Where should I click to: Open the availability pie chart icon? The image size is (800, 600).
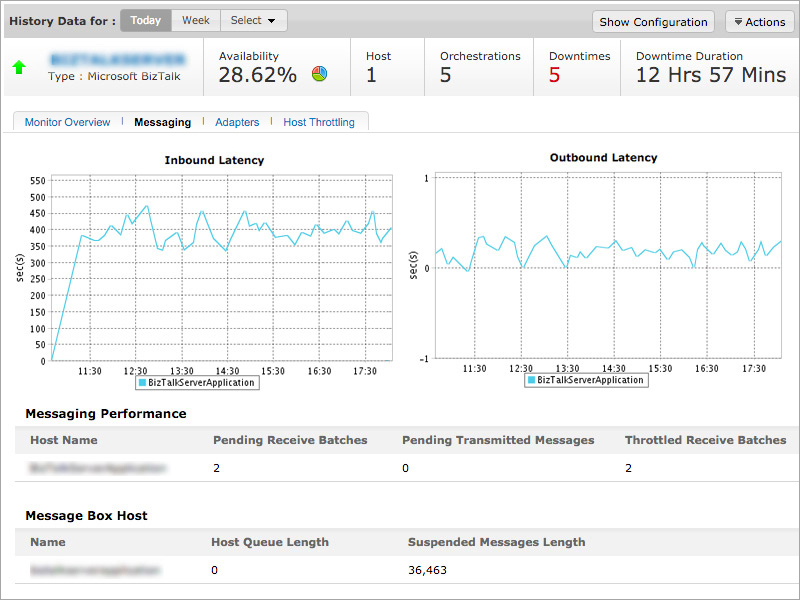[x=320, y=74]
